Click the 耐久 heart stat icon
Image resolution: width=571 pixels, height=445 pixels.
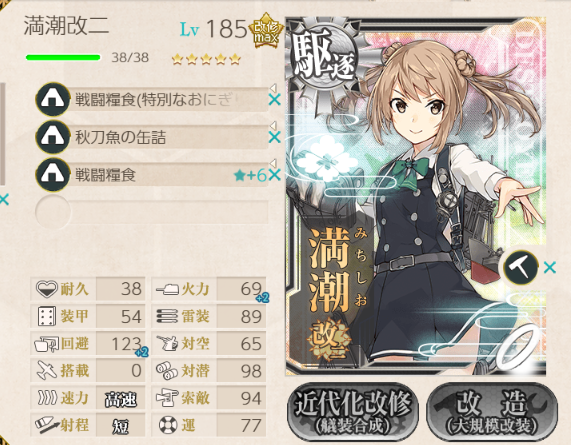[47, 289]
